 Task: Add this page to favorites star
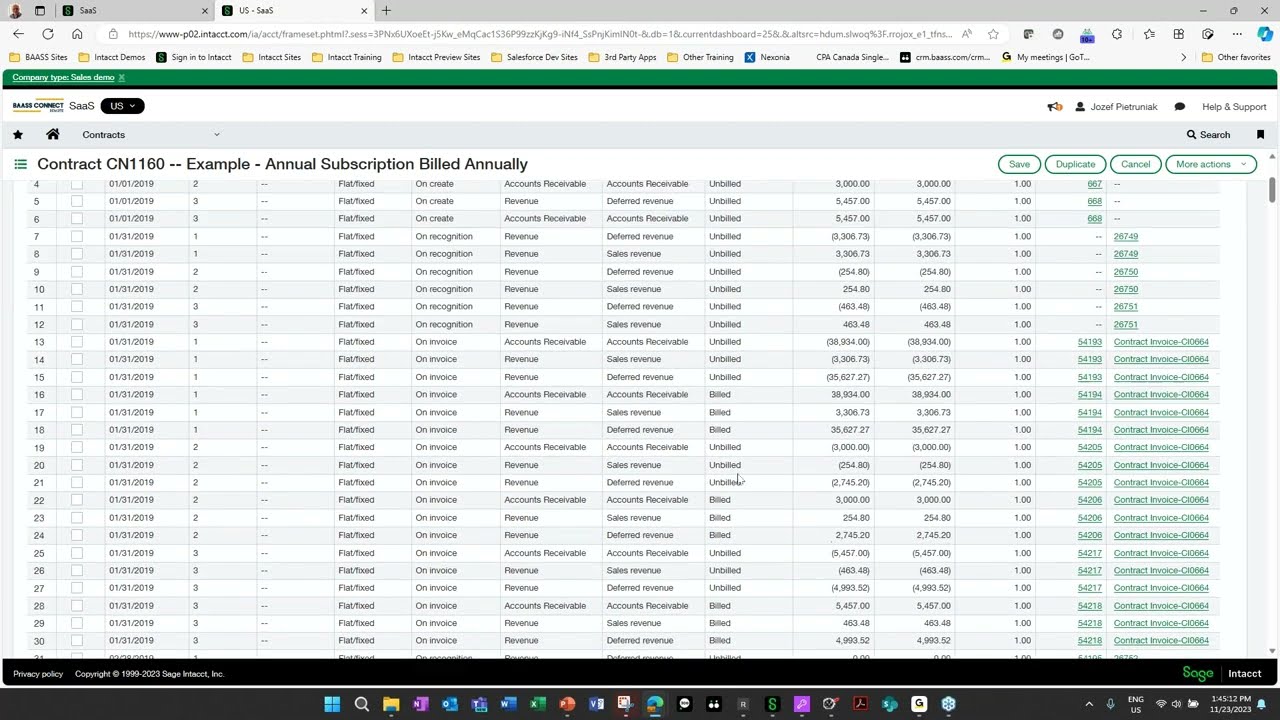[x=993, y=34]
